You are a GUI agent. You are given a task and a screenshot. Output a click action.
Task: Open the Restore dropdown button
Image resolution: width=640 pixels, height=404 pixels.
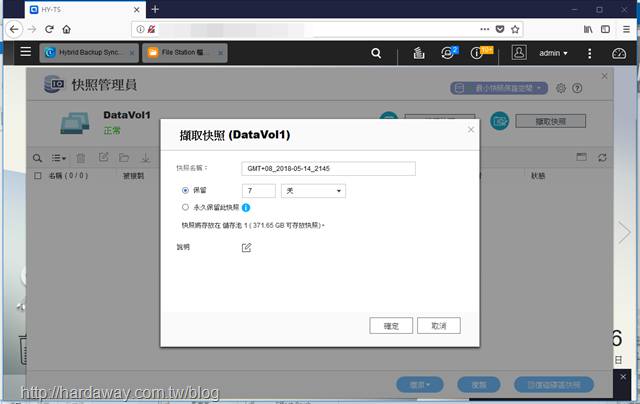420,384
